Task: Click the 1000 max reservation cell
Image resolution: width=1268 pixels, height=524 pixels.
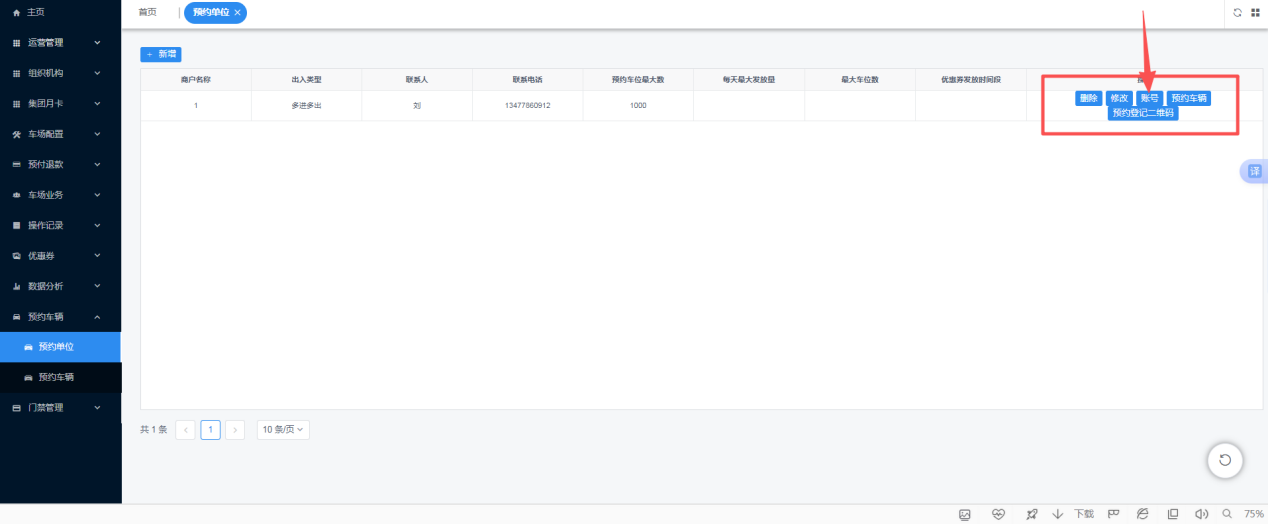Action: coord(638,105)
